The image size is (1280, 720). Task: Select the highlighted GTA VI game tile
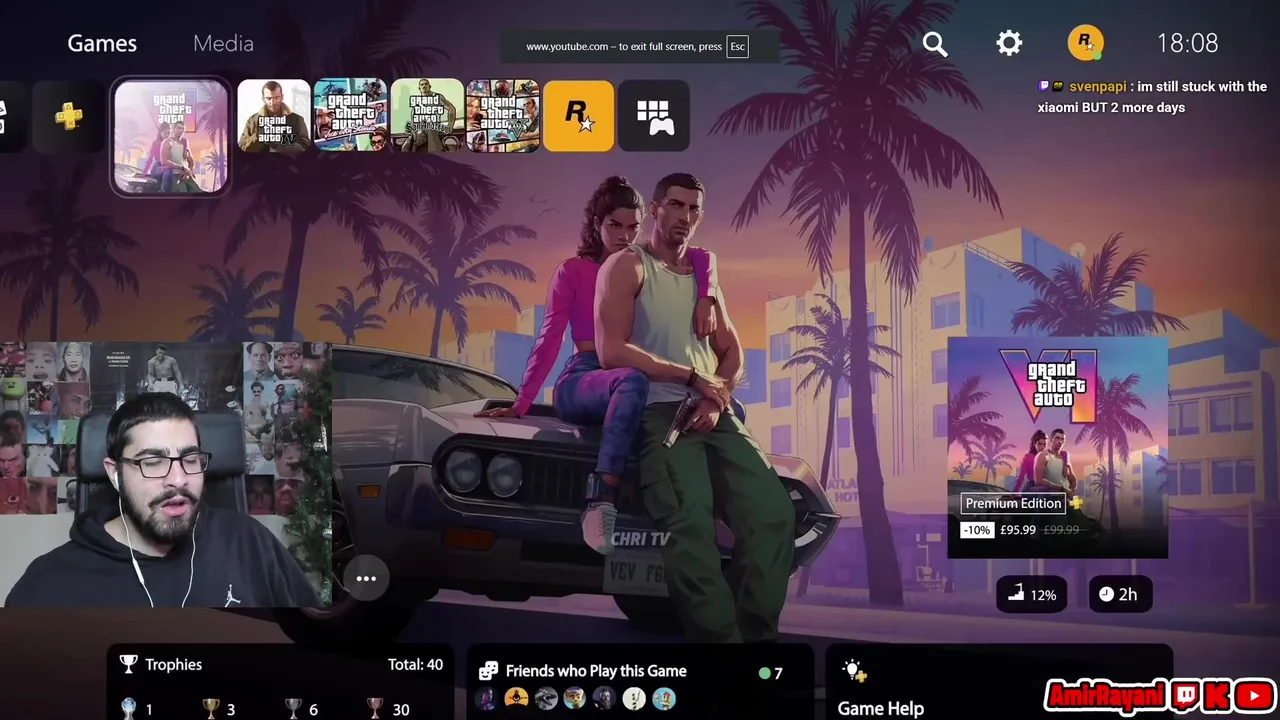[x=171, y=137]
